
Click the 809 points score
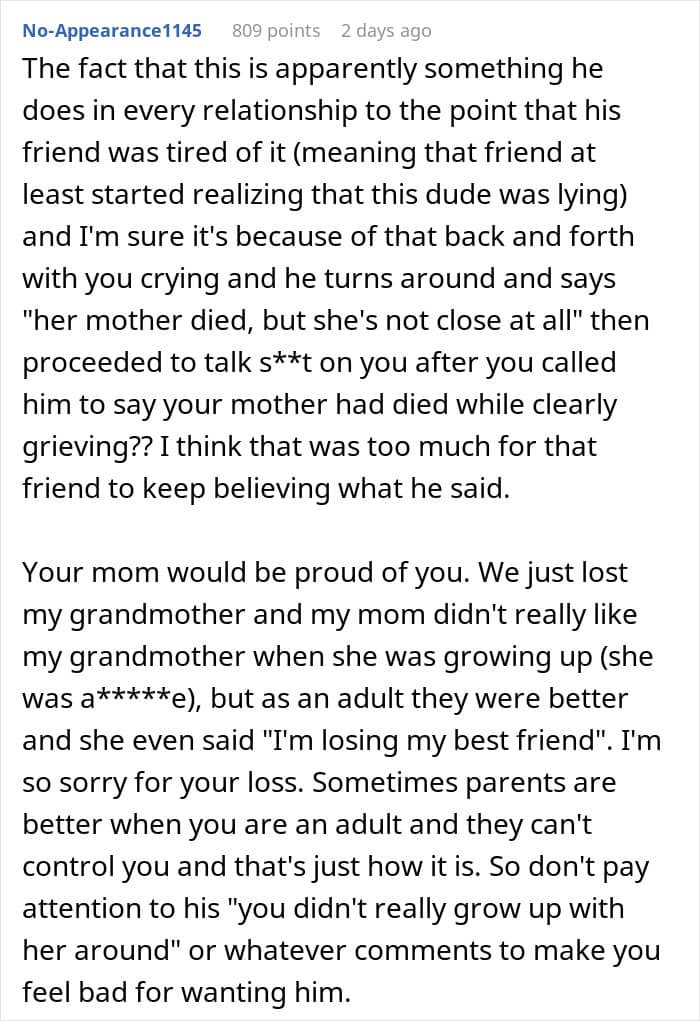coord(276,30)
